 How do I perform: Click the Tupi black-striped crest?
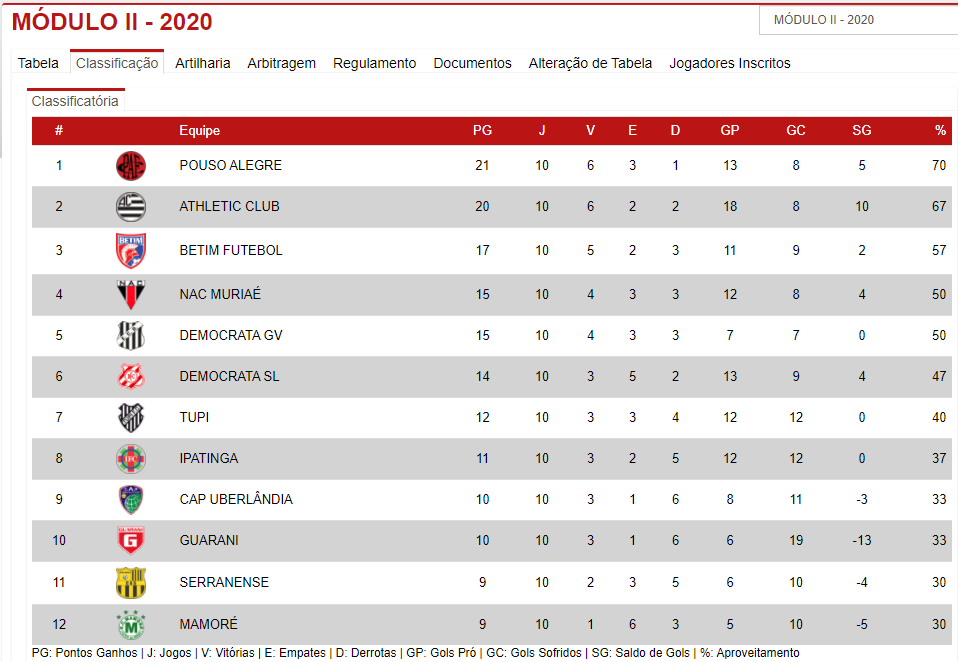pos(131,418)
